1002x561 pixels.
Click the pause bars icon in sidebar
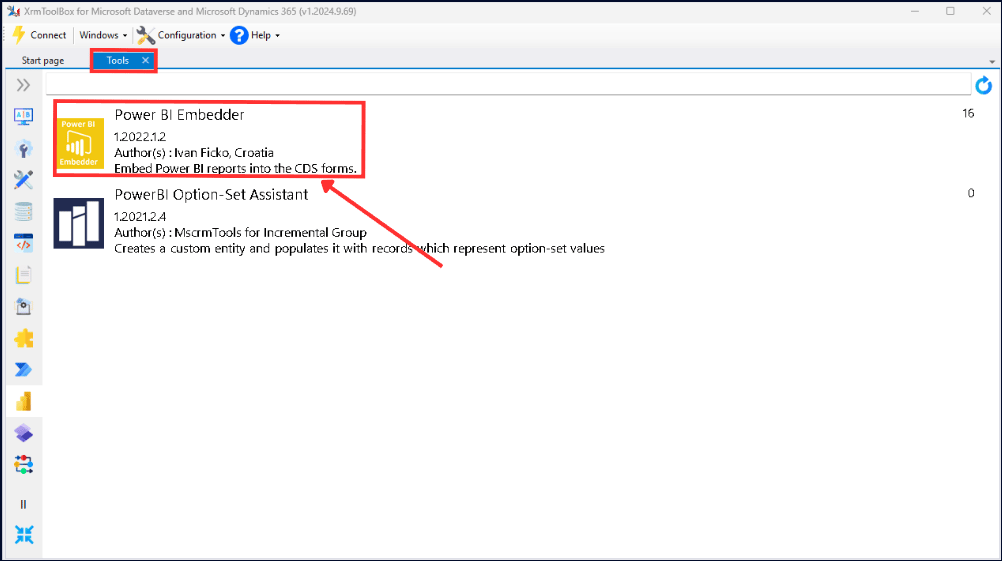pos(24,504)
